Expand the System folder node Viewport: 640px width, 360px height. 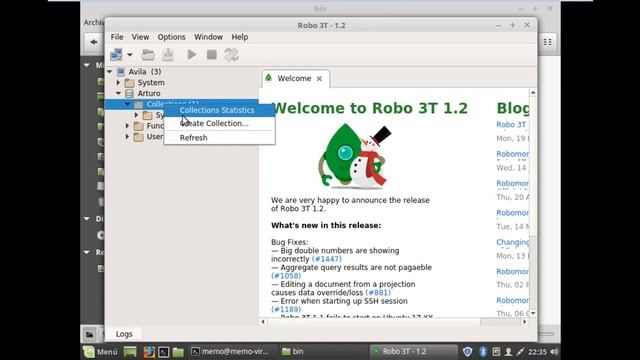[119, 82]
